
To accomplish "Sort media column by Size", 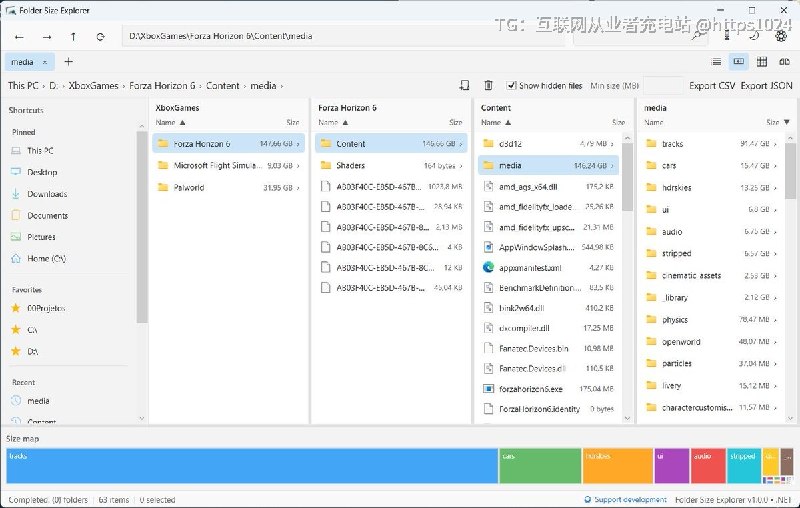I will click(x=778, y=122).
